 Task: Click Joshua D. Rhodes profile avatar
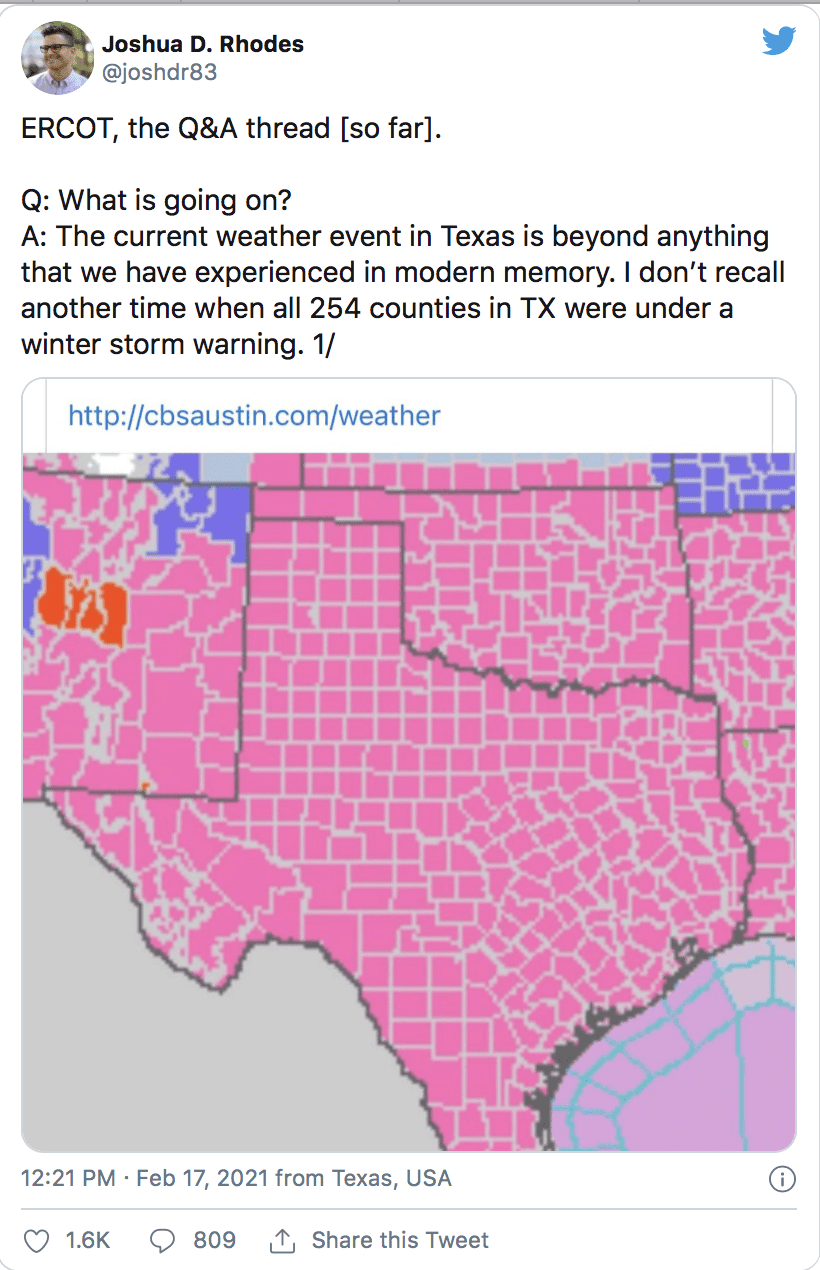(x=57, y=57)
